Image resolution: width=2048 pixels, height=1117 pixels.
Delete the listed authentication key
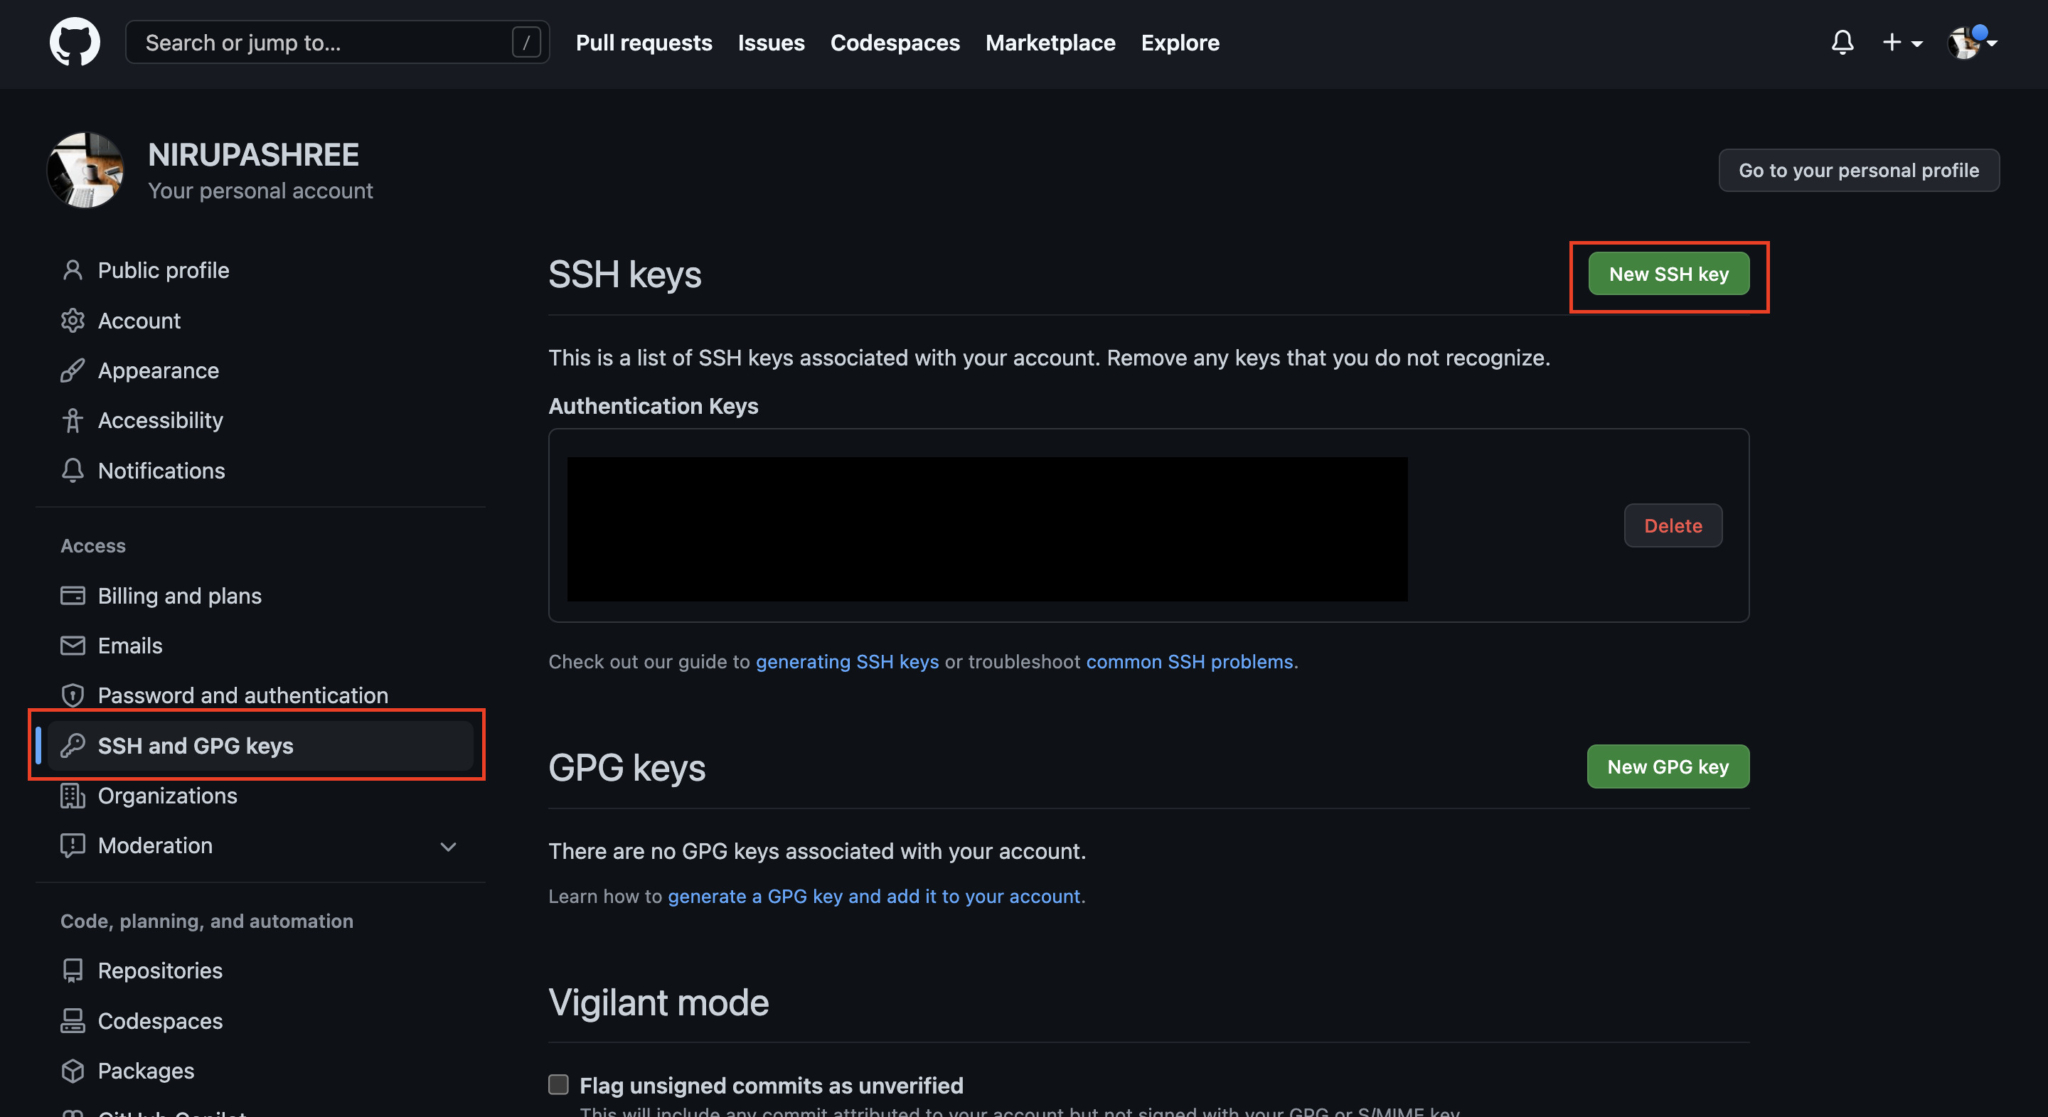(x=1673, y=526)
